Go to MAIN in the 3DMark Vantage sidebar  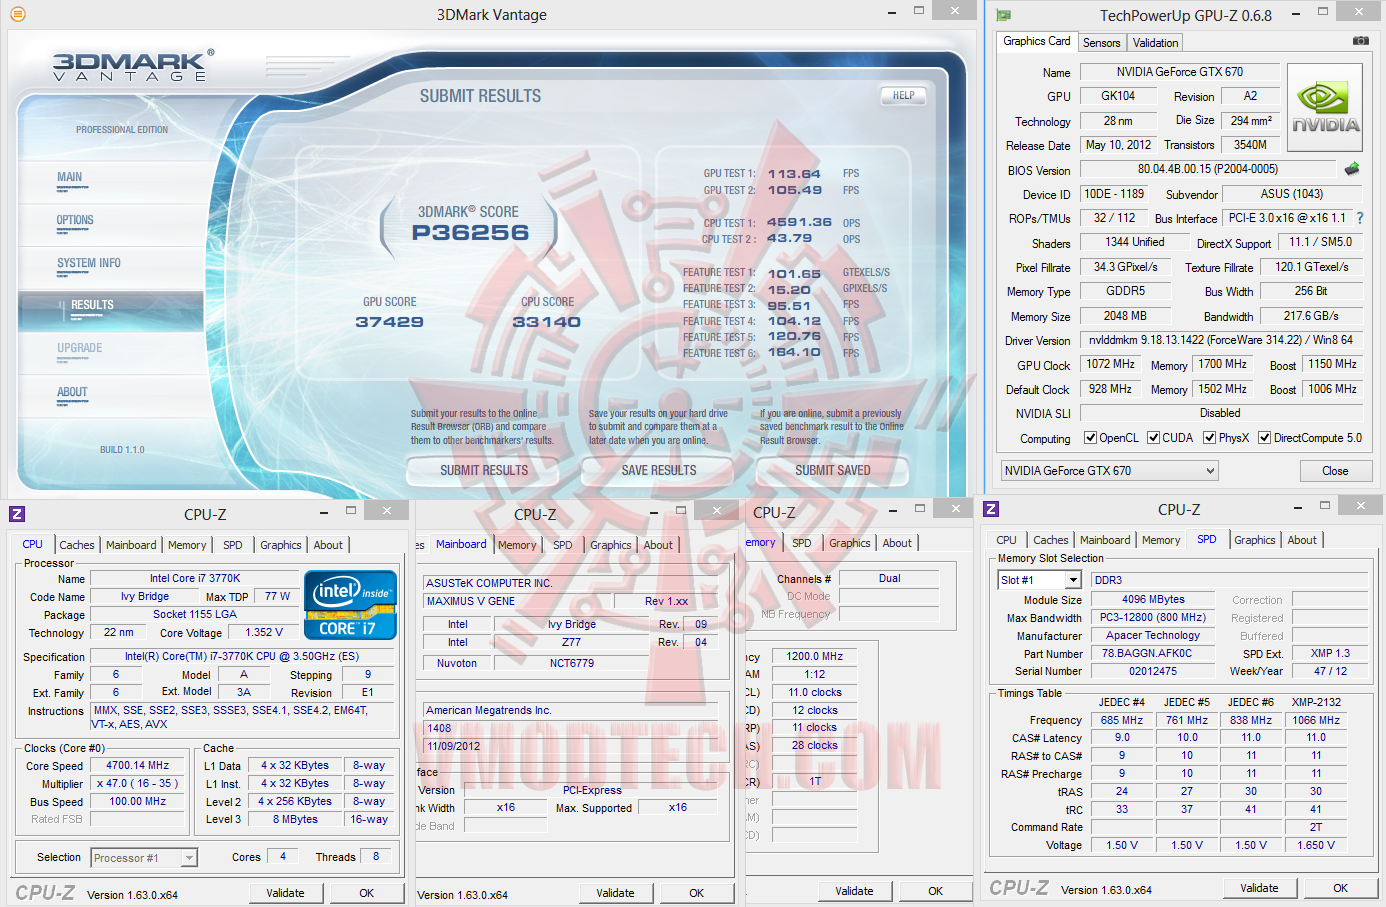(70, 178)
